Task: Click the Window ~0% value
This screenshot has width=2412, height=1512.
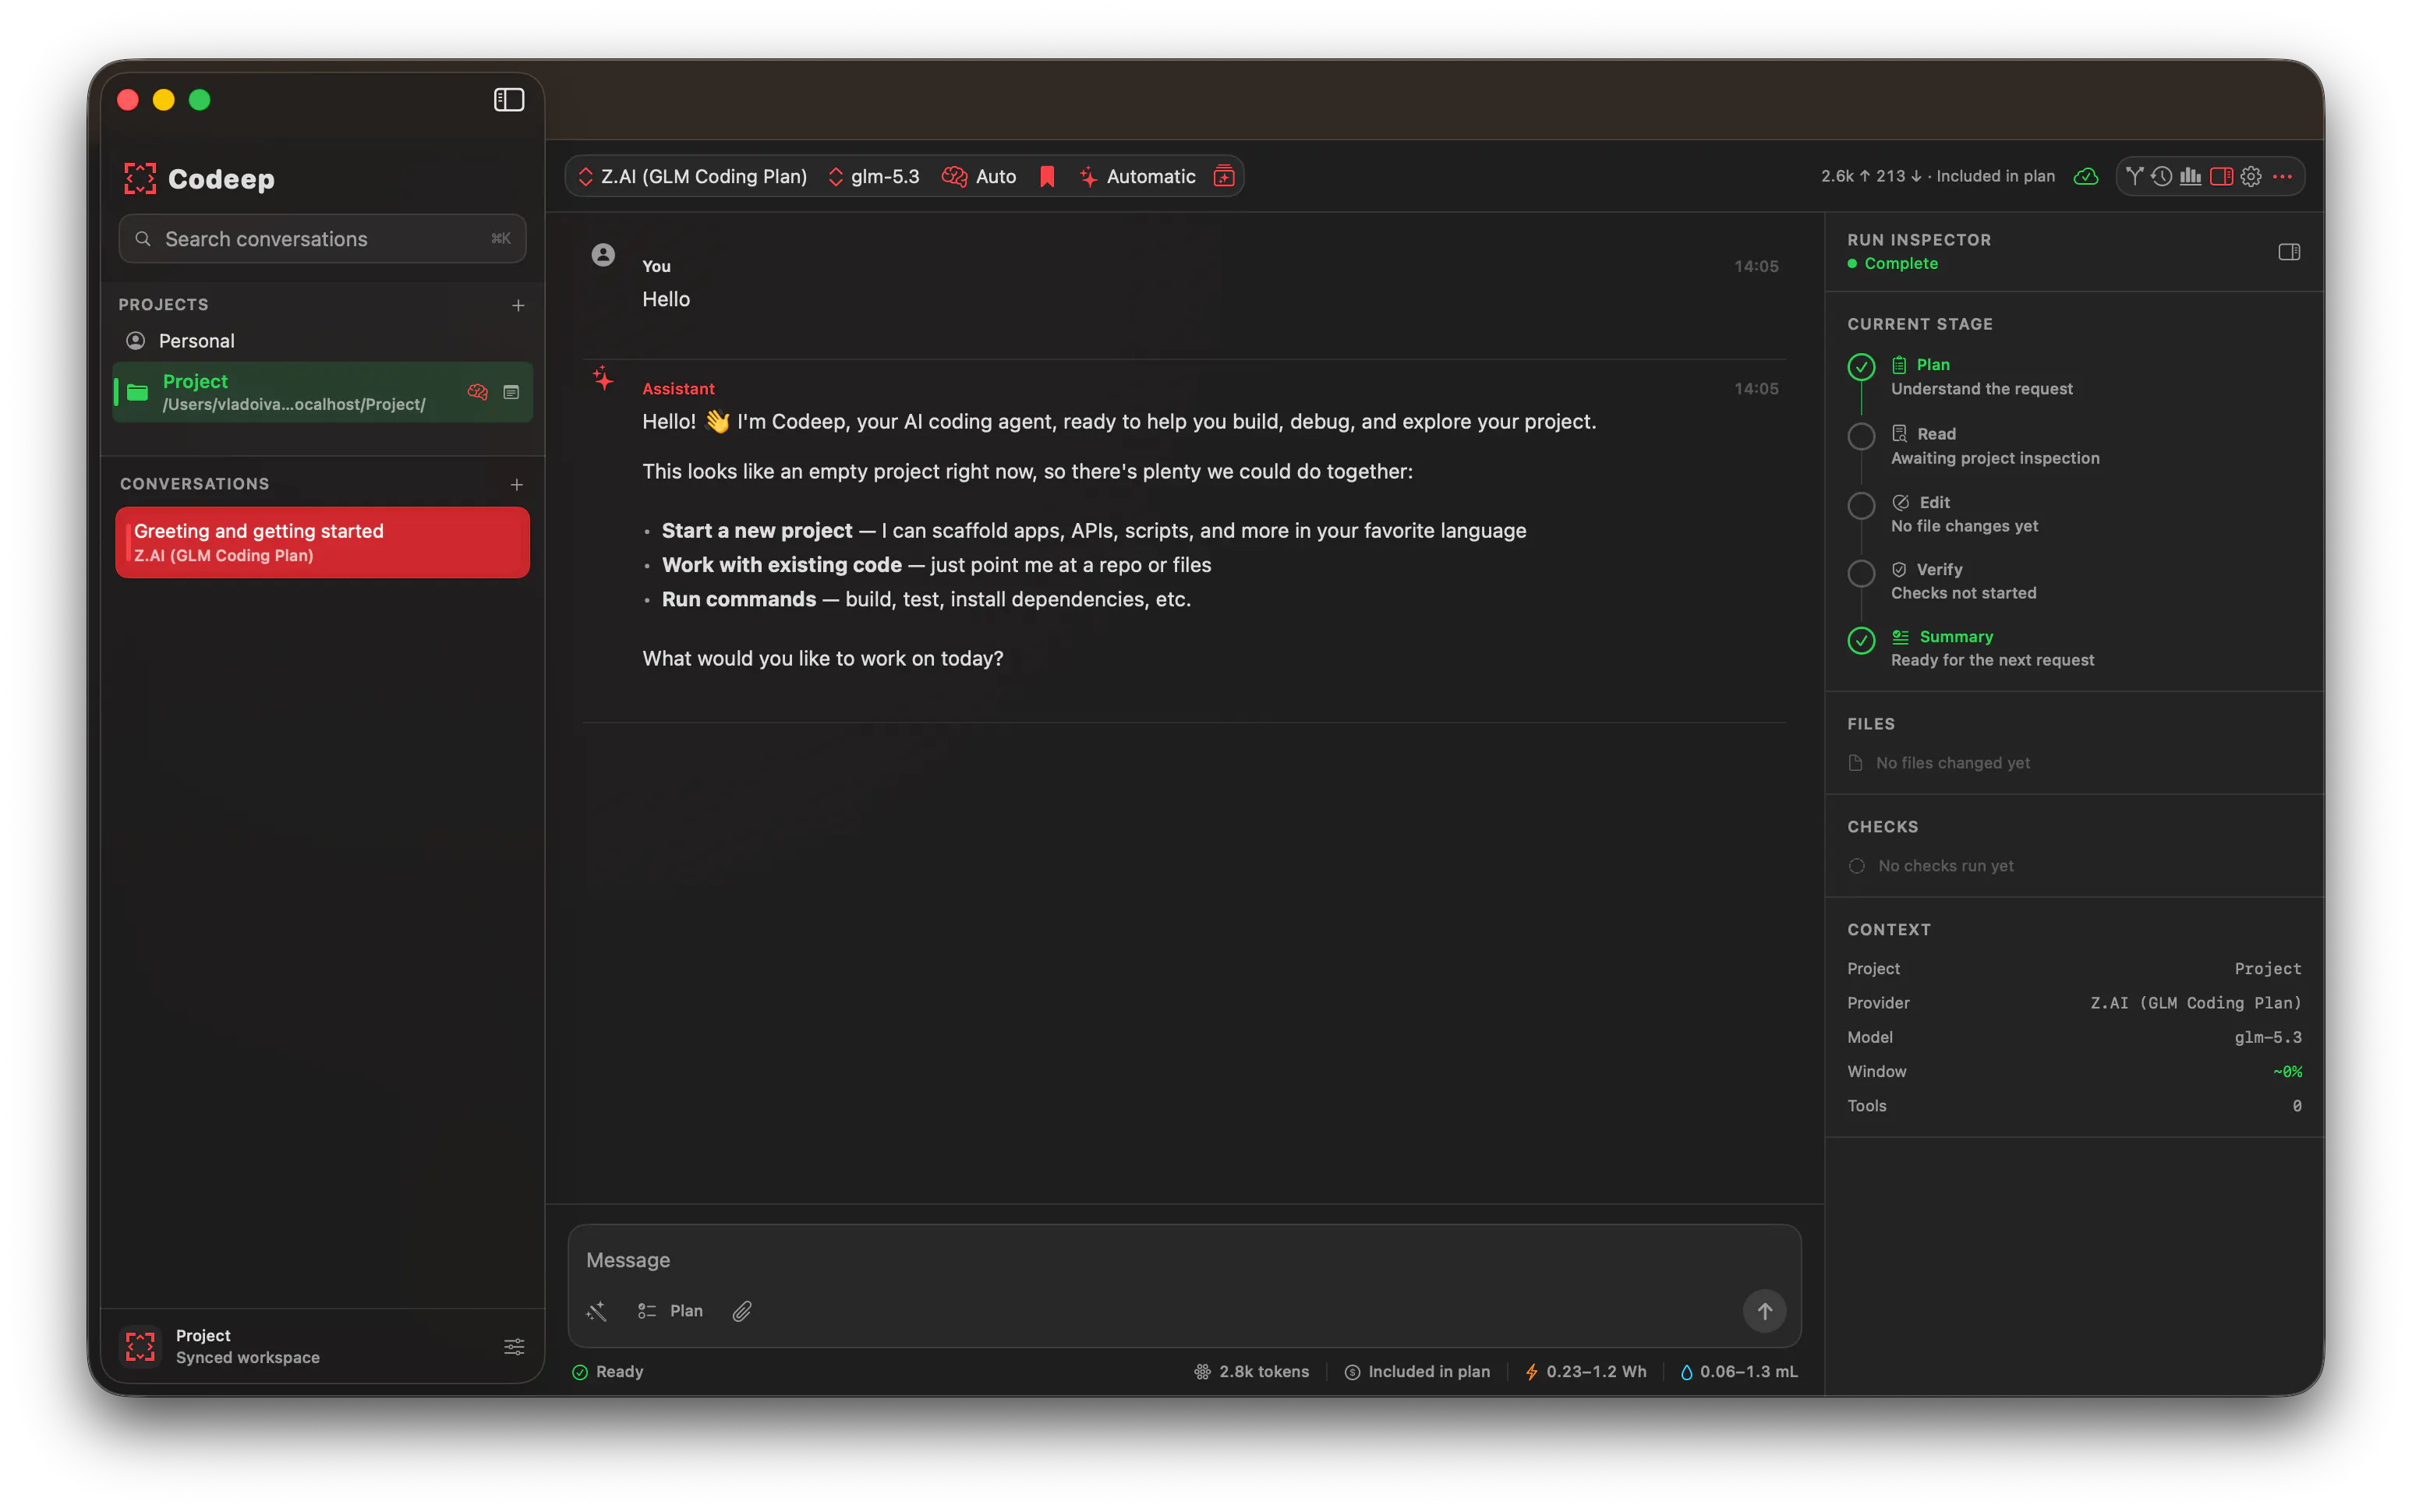Action: click(2287, 1072)
